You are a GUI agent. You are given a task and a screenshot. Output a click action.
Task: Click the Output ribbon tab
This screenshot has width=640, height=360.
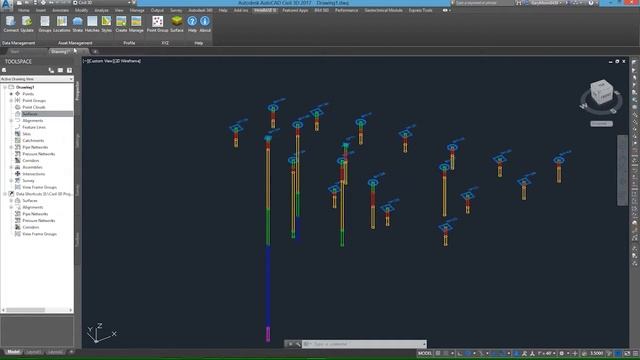click(157, 10)
